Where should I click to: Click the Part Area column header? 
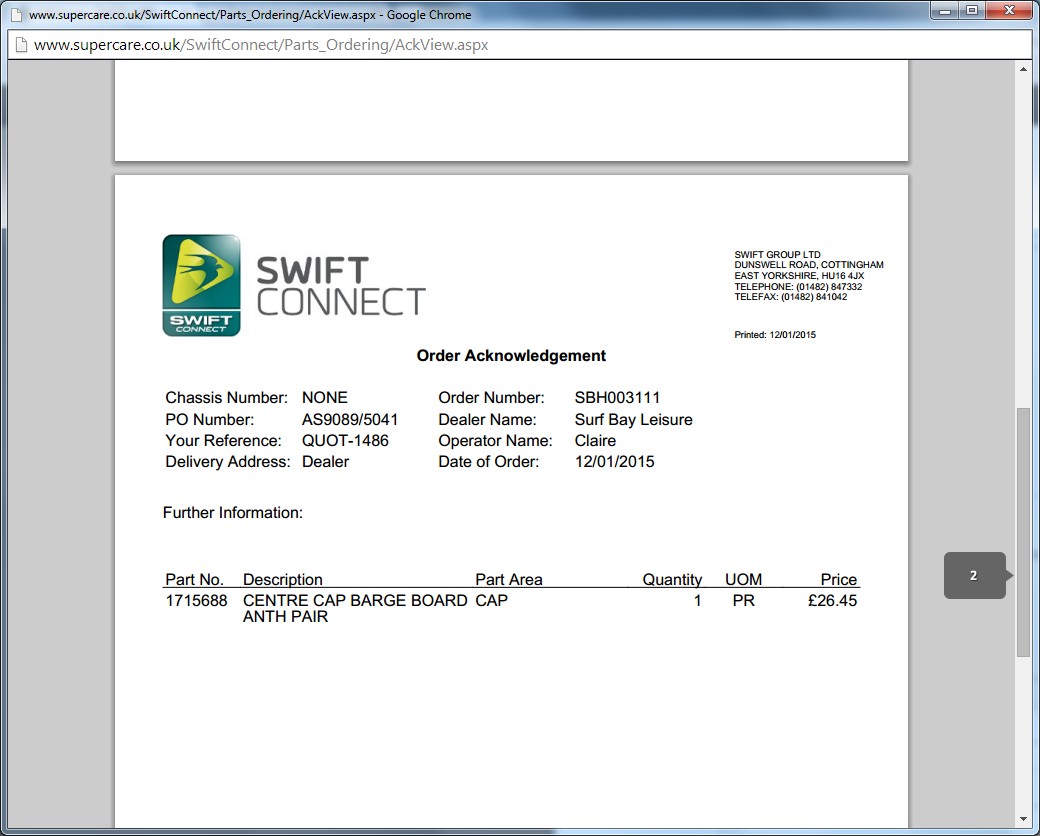tap(509, 580)
